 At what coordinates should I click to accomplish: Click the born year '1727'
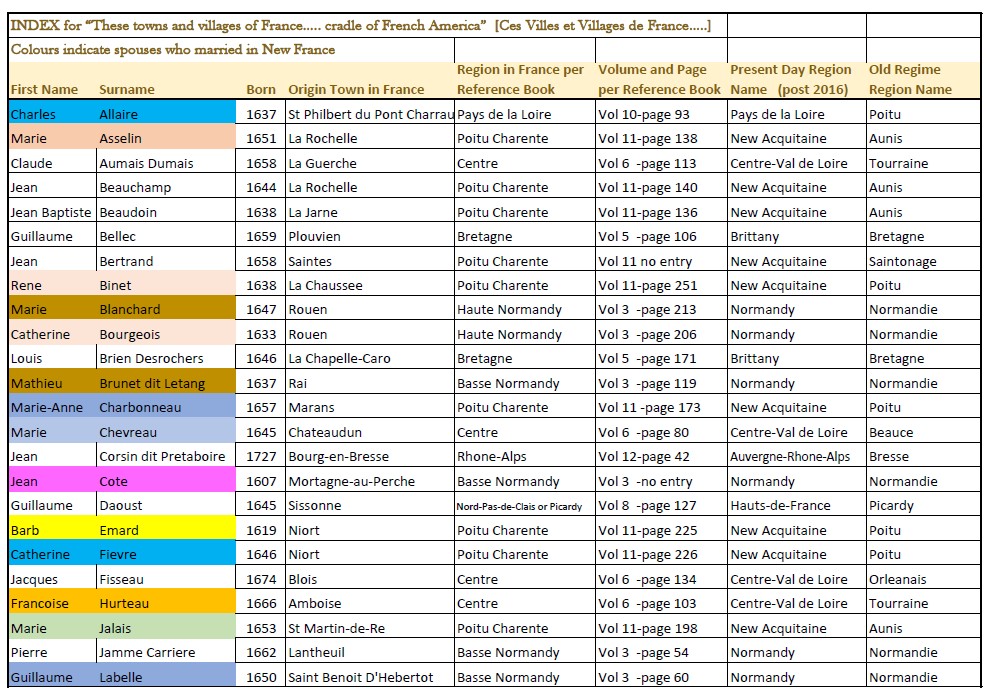point(261,456)
